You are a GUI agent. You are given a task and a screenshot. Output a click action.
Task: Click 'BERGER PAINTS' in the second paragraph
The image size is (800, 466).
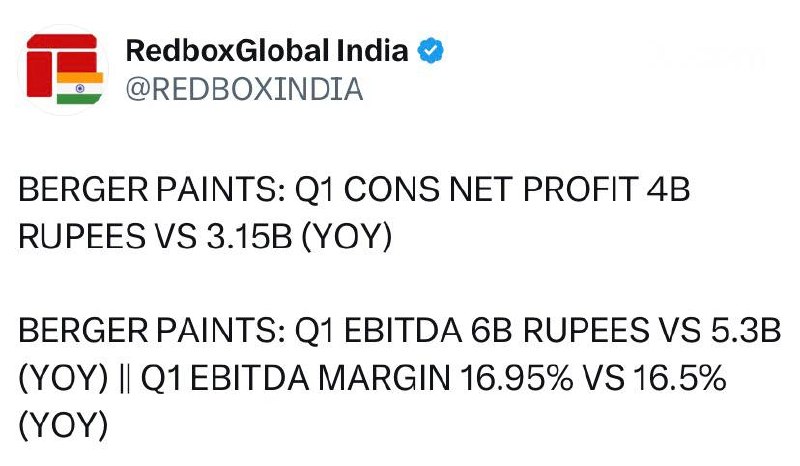pos(152,331)
